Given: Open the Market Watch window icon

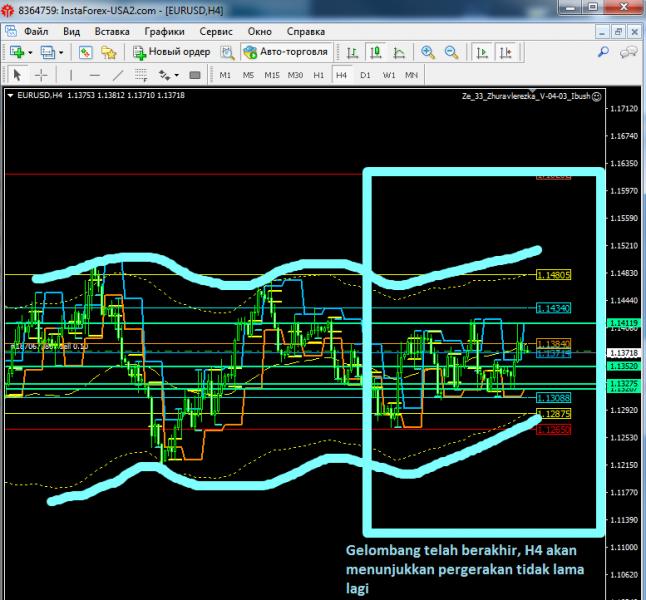Looking at the screenshot, I should [85, 52].
